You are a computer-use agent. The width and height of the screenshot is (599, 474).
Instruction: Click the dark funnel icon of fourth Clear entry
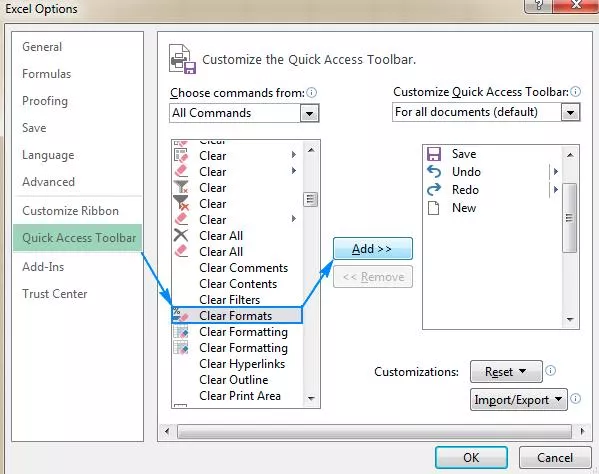181,203
